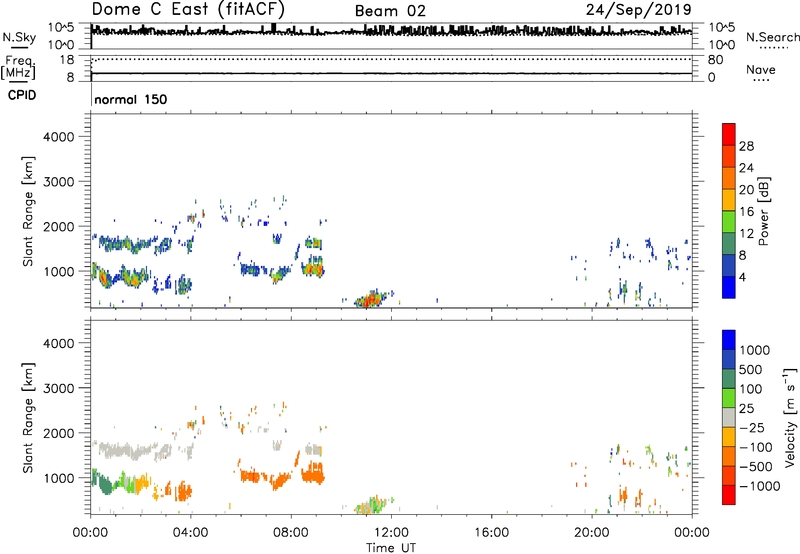Click the orange velocity band near 06:30 UT
This screenshot has width=800, height=554.
[x=253, y=477]
